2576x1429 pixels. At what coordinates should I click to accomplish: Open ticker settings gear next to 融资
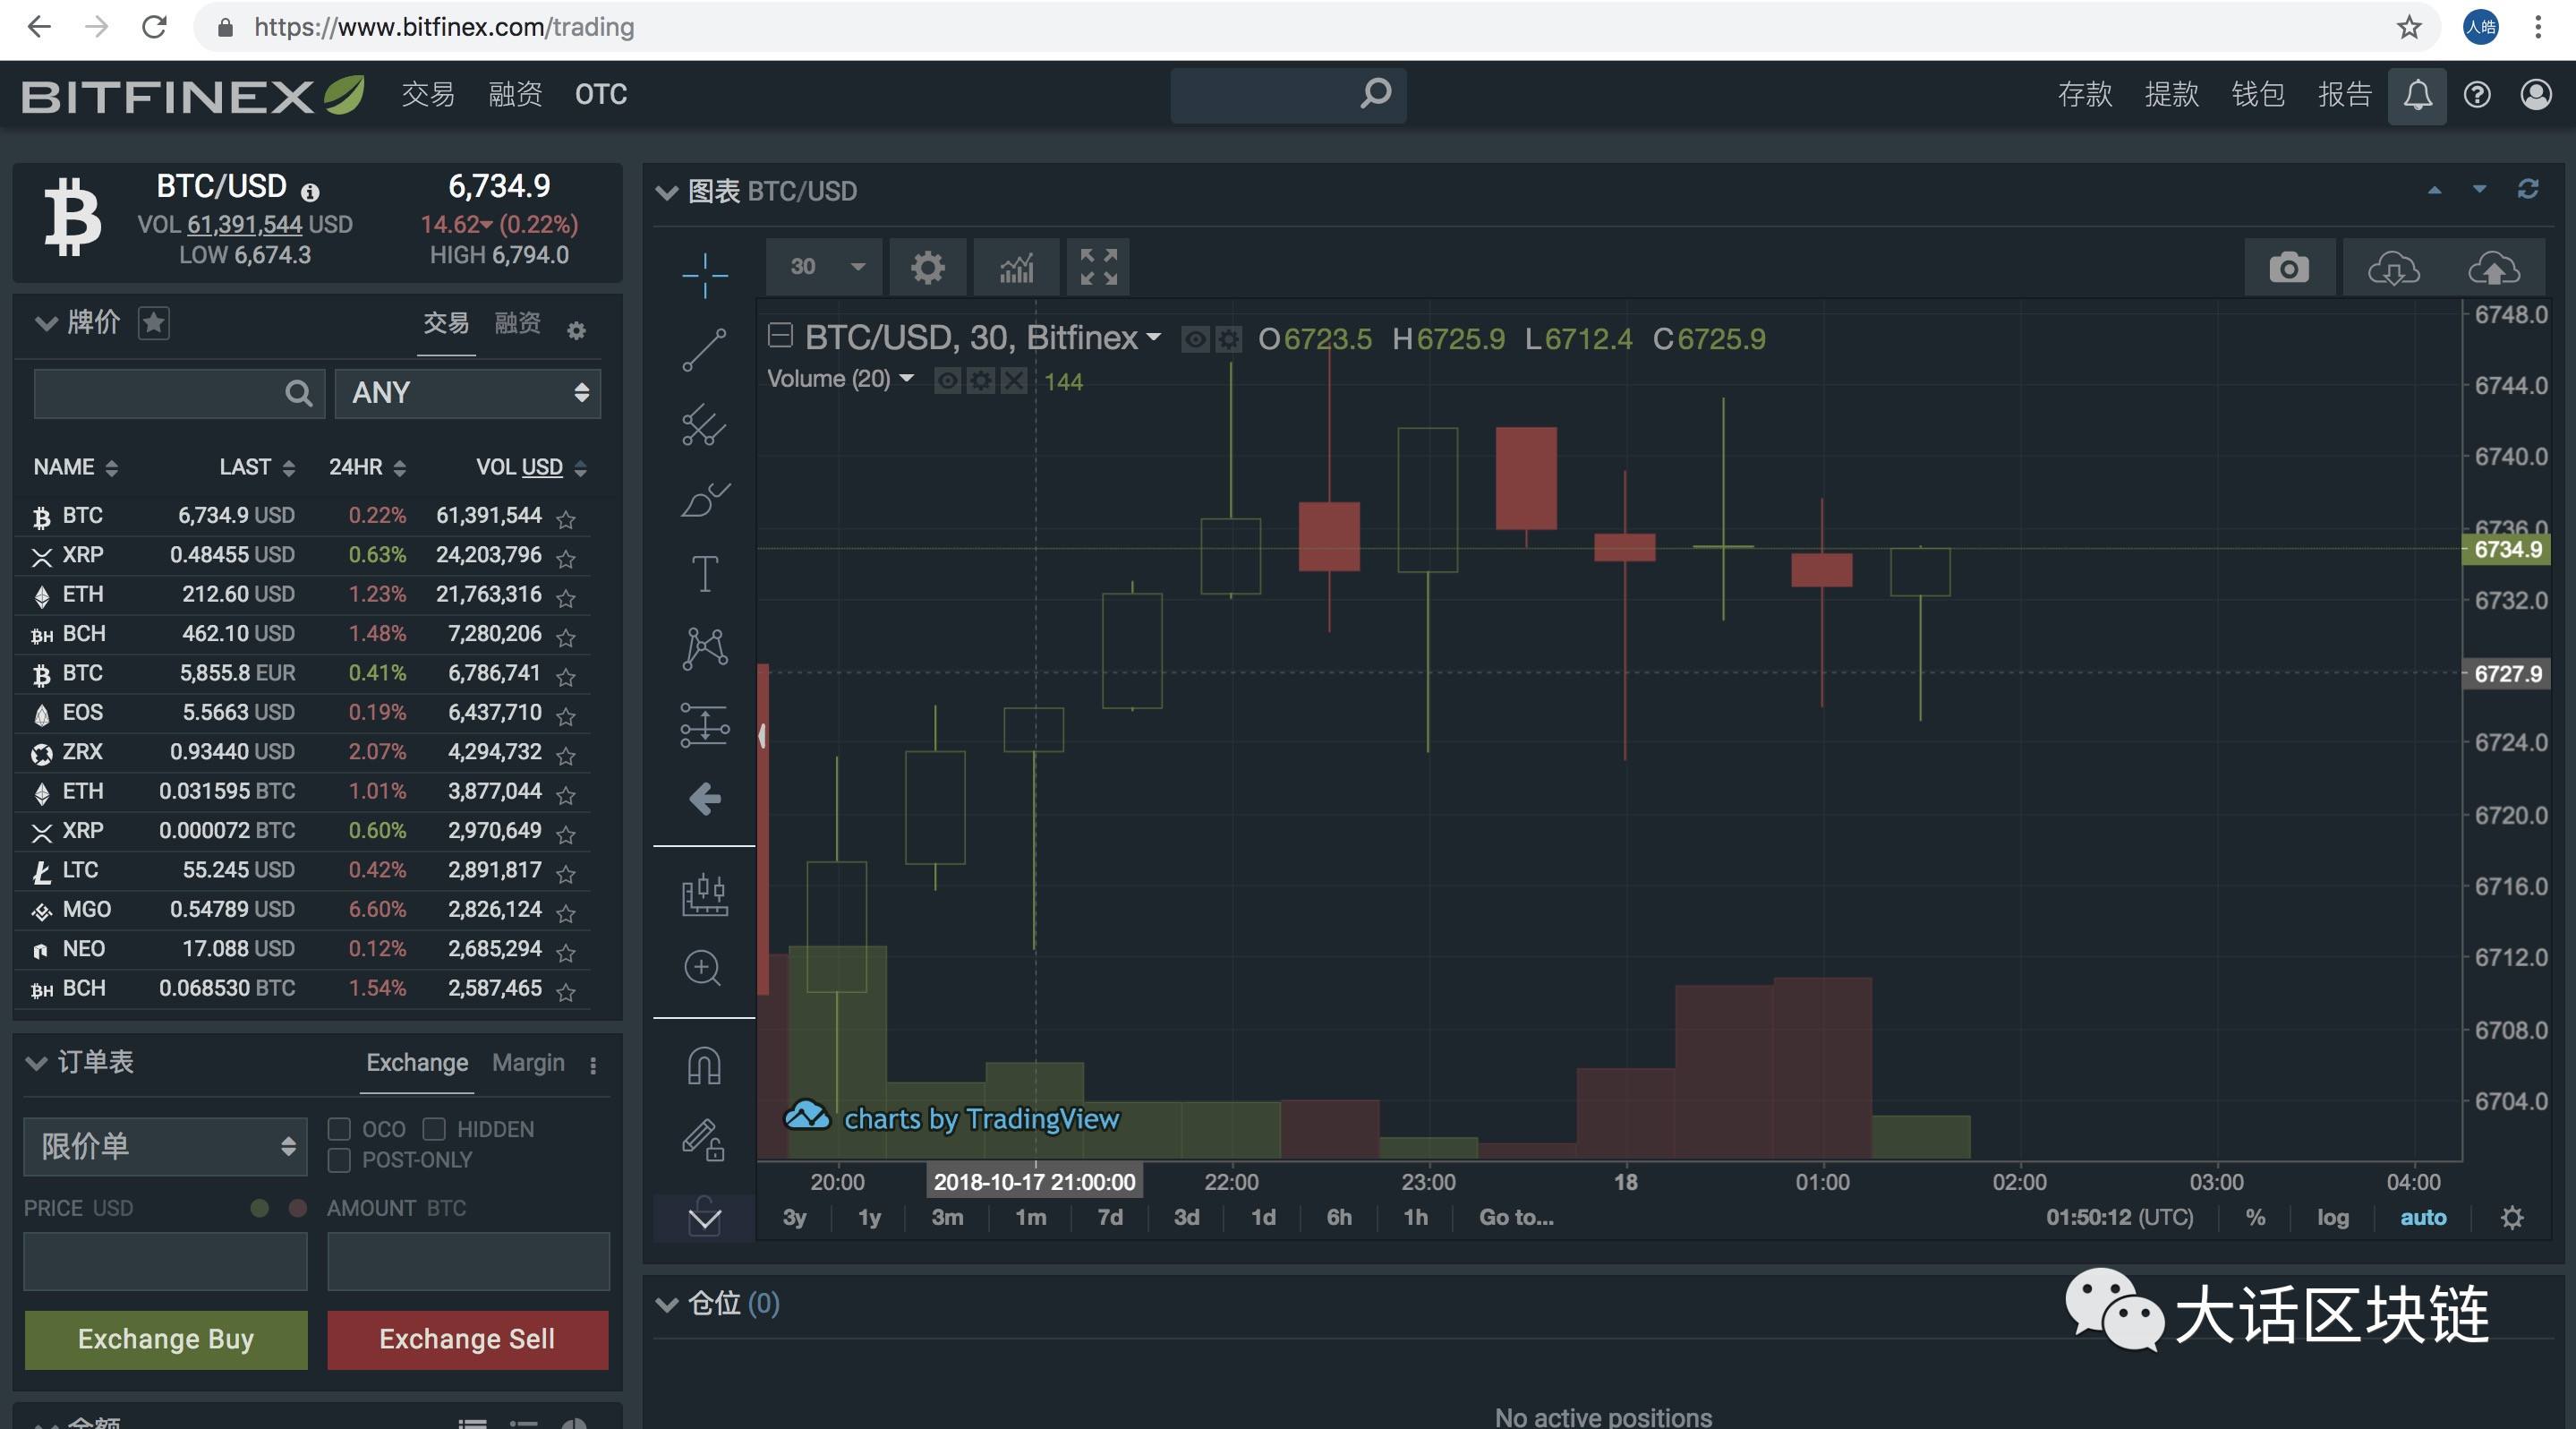click(x=576, y=330)
